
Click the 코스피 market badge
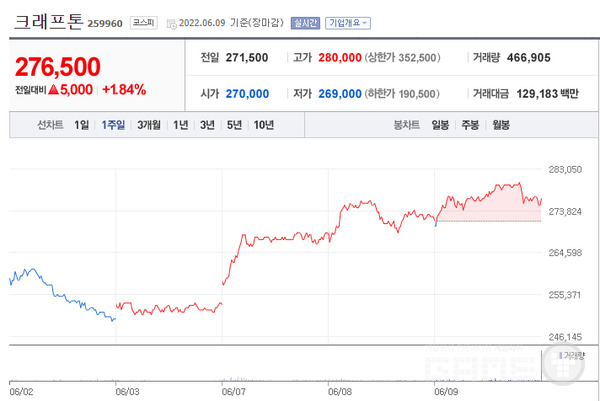(x=146, y=22)
